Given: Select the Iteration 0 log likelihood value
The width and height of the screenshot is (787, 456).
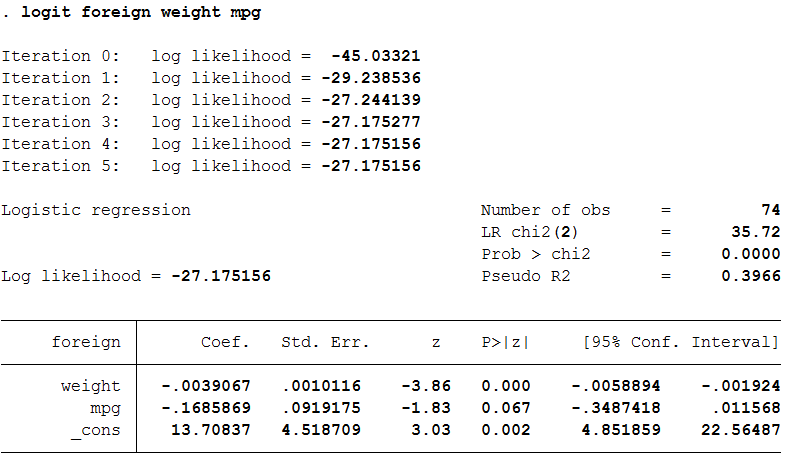Looking at the screenshot, I should [x=376, y=56].
